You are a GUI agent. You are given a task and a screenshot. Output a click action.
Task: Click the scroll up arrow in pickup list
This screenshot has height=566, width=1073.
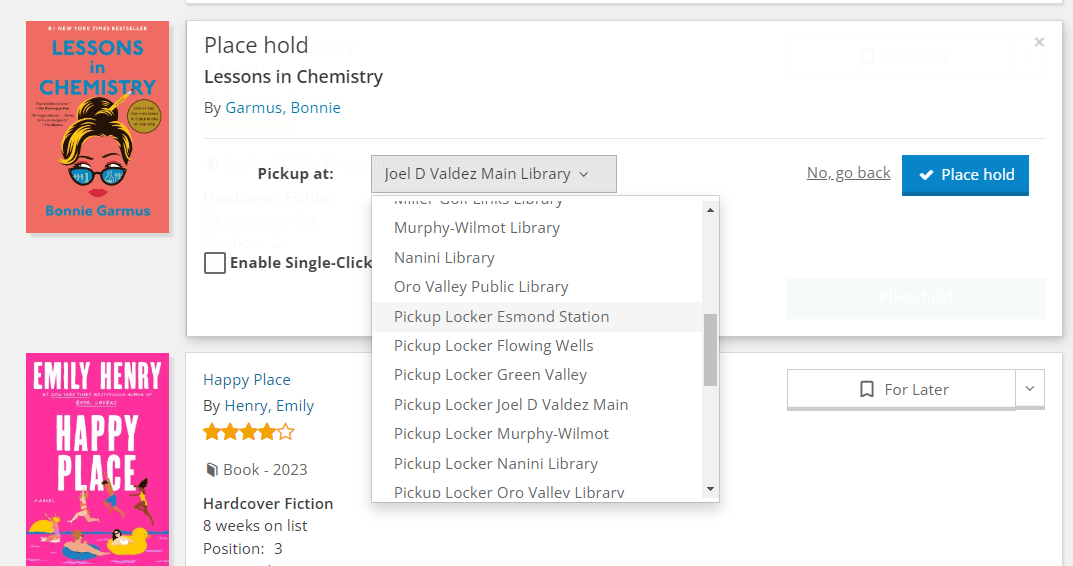point(710,210)
